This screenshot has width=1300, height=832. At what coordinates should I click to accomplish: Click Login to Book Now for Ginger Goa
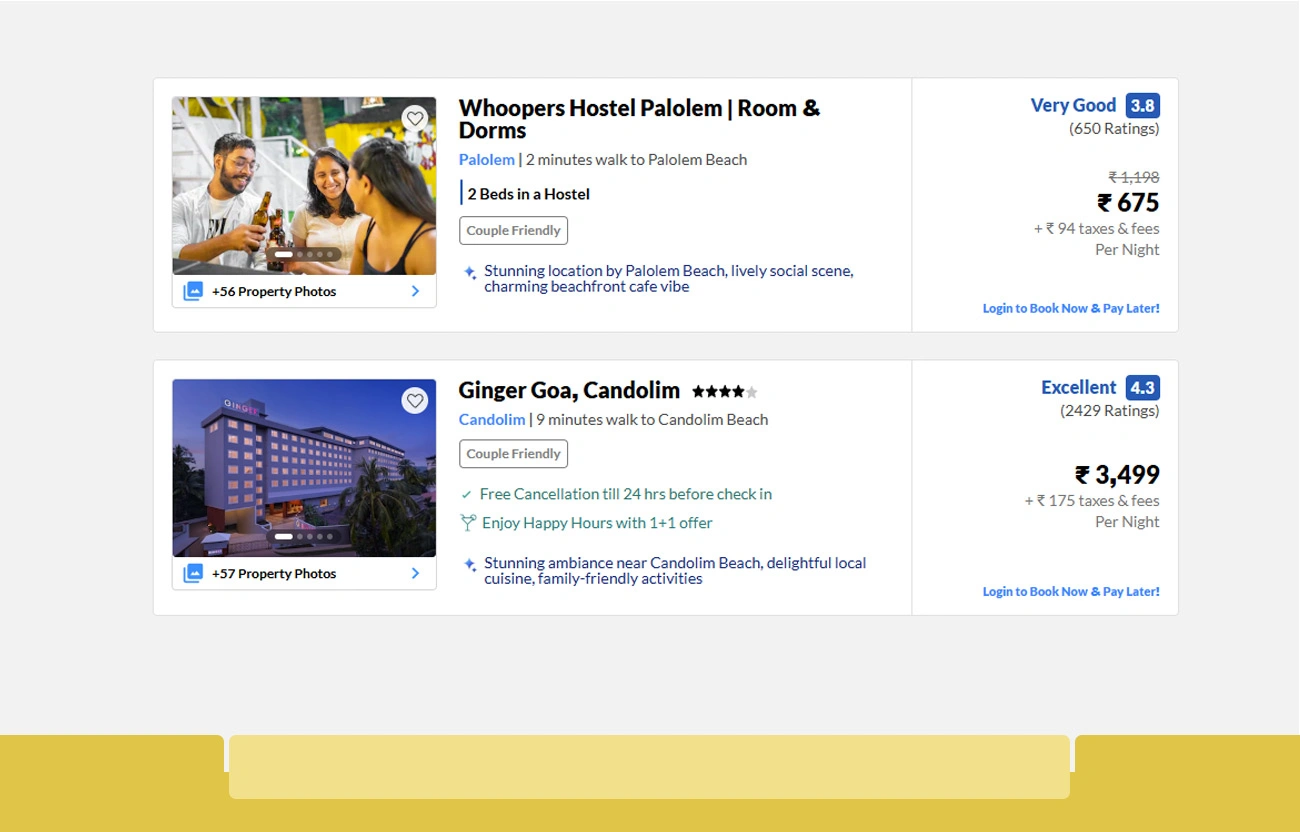(1070, 591)
